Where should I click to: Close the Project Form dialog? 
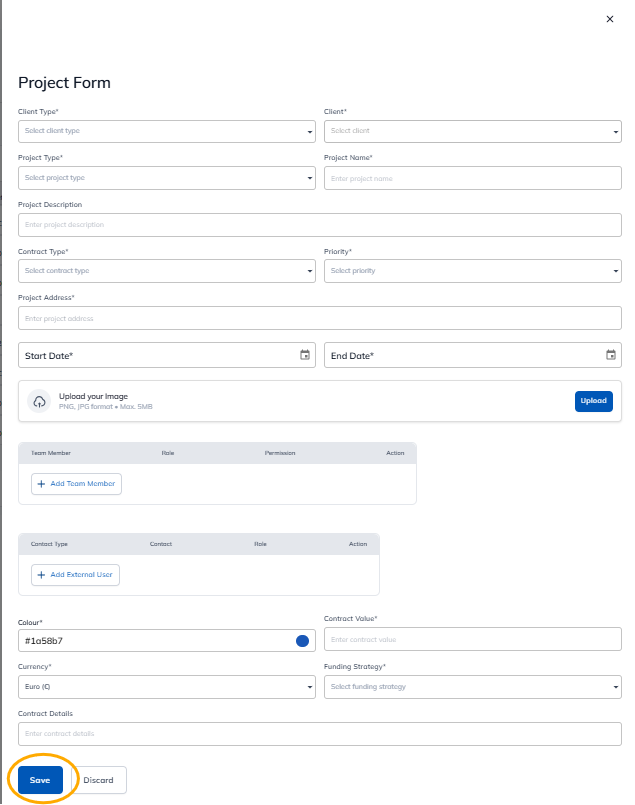point(610,19)
